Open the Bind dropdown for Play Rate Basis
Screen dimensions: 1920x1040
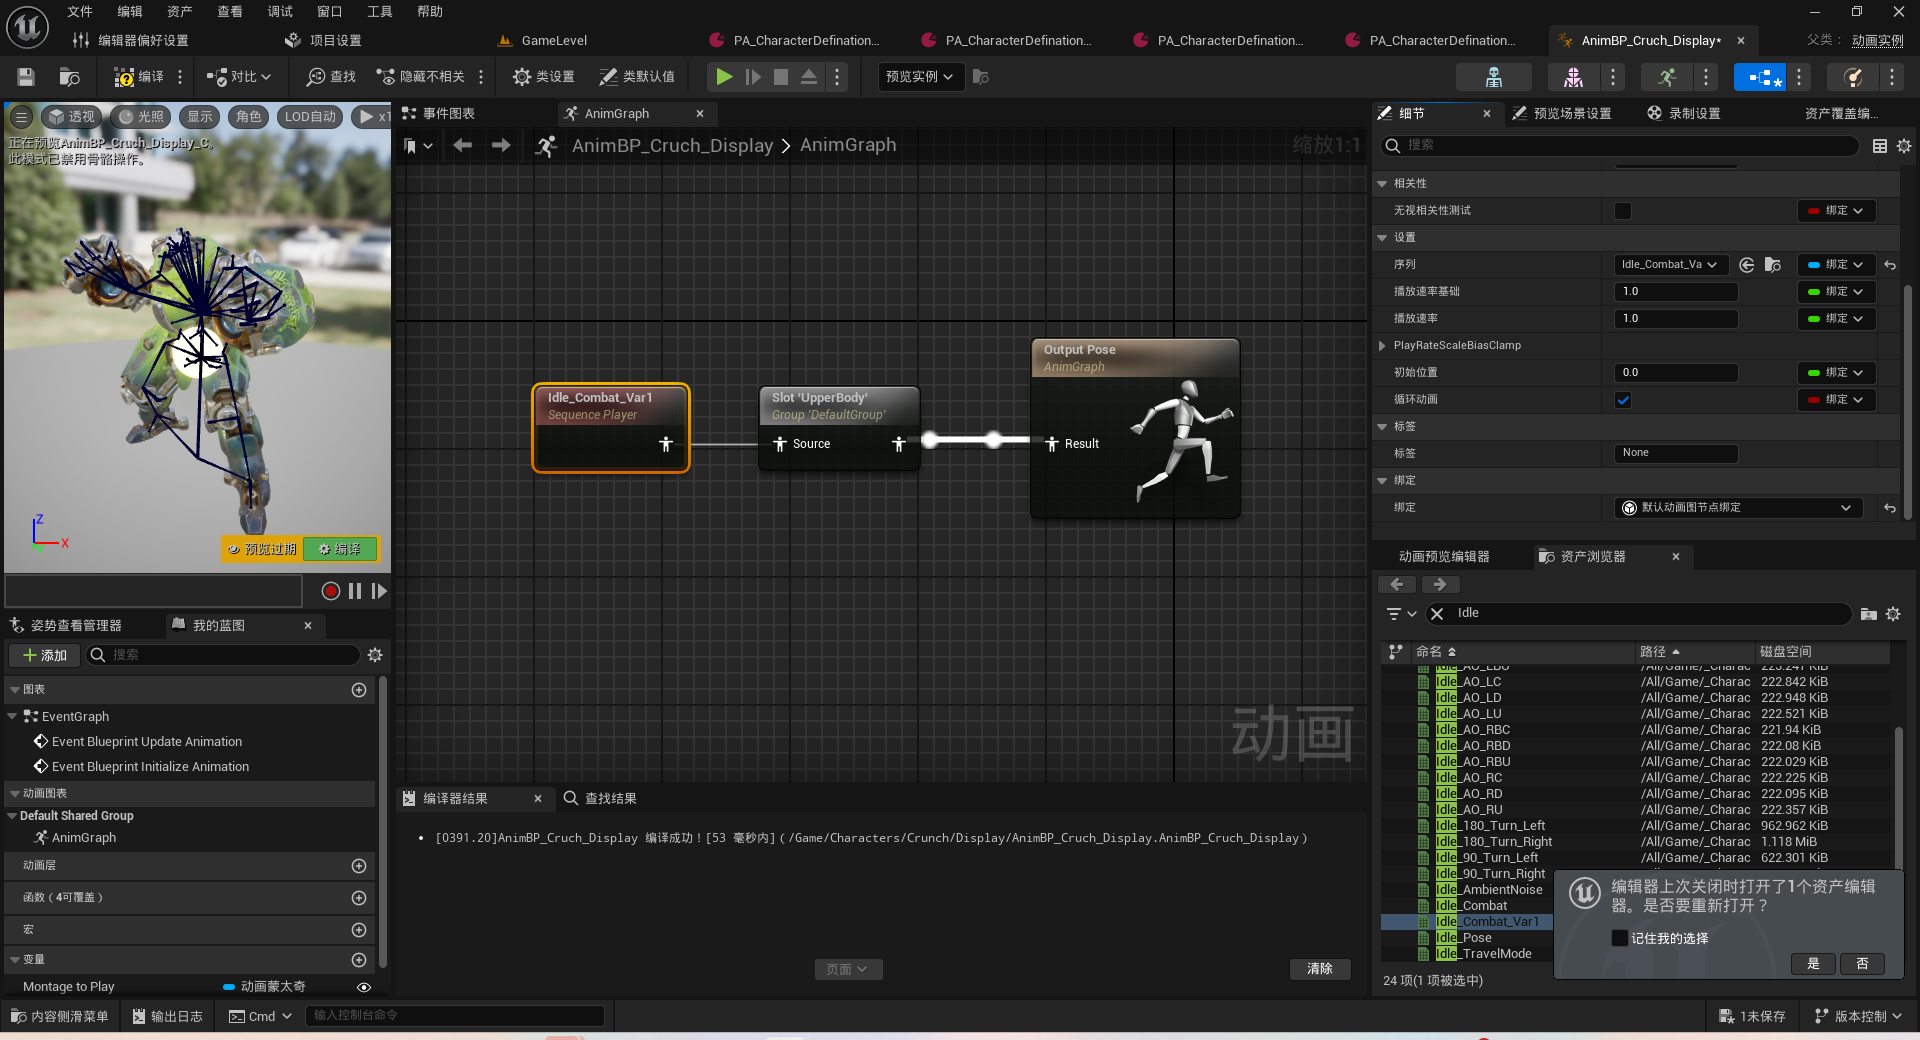(x=1836, y=292)
